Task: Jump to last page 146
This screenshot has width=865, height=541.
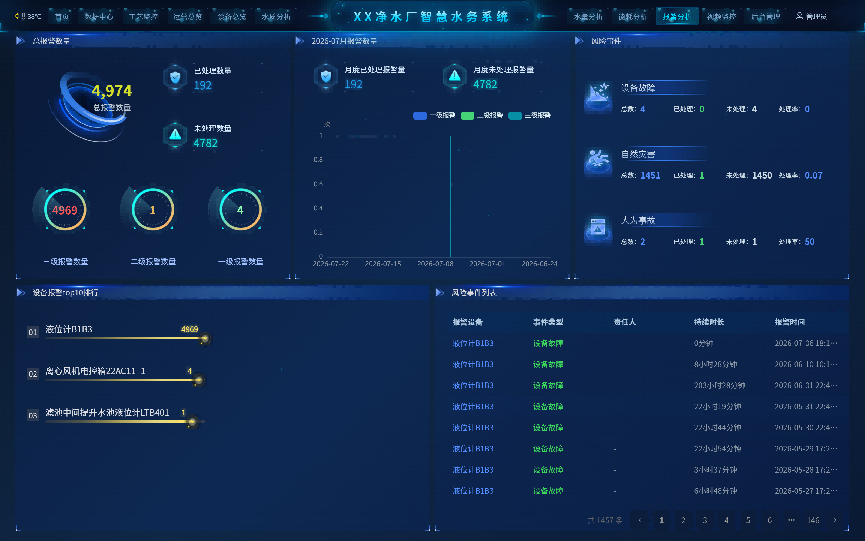Action: (x=813, y=520)
